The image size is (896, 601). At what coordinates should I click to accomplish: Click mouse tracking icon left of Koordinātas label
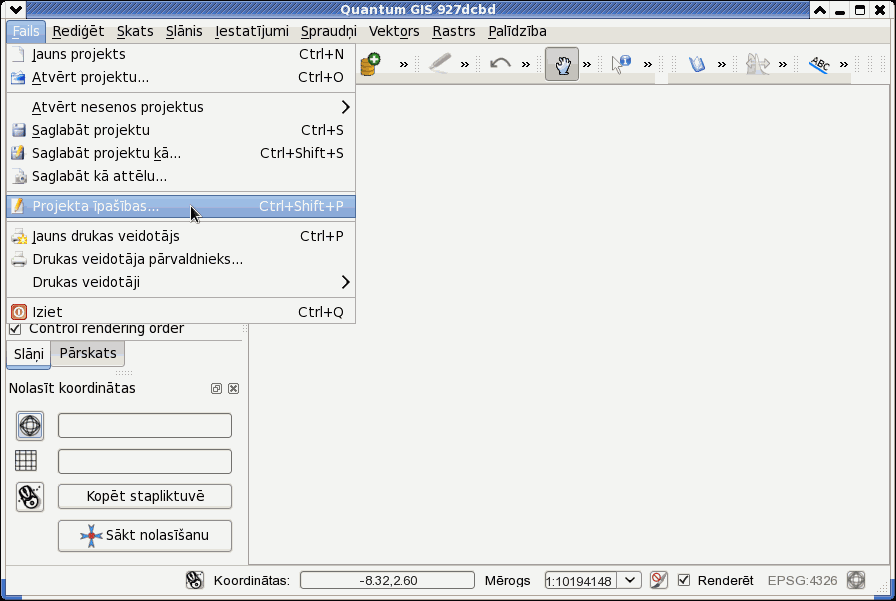point(195,580)
